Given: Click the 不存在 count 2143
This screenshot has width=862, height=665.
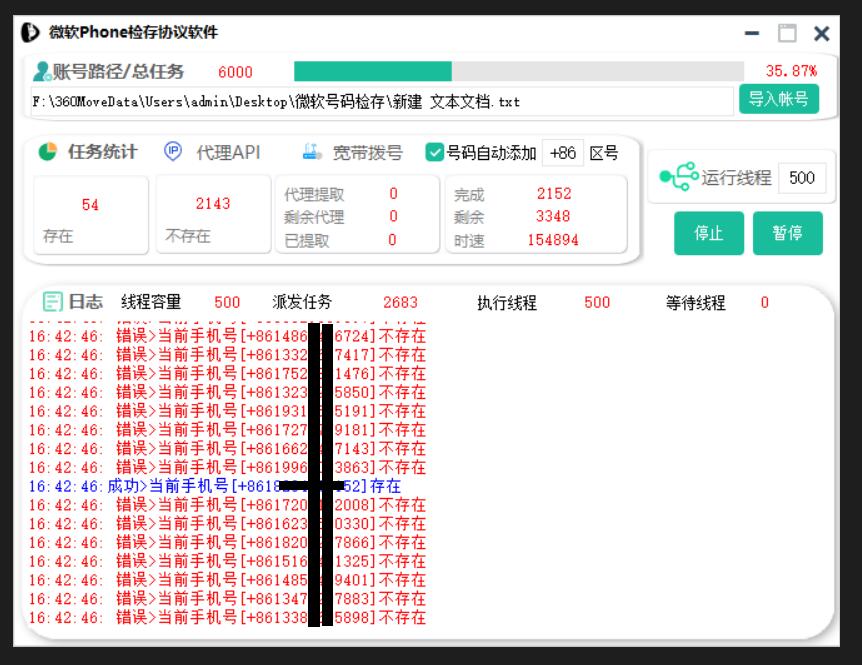Looking at the screenshot, I should pyautogui.click(x=213, y=204).
